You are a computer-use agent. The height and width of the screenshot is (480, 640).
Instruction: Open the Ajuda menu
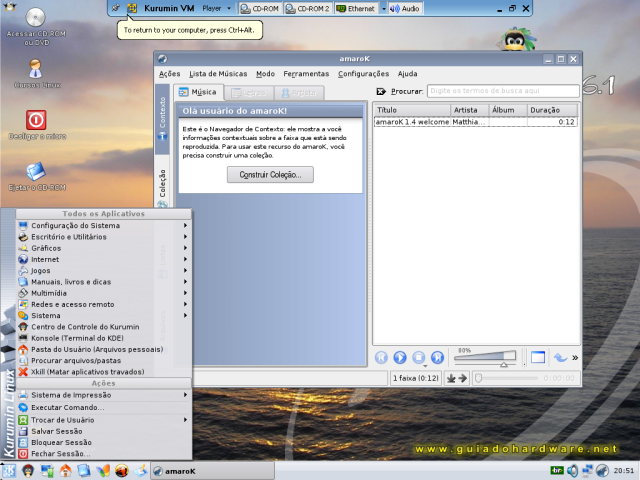pos(407,74)
